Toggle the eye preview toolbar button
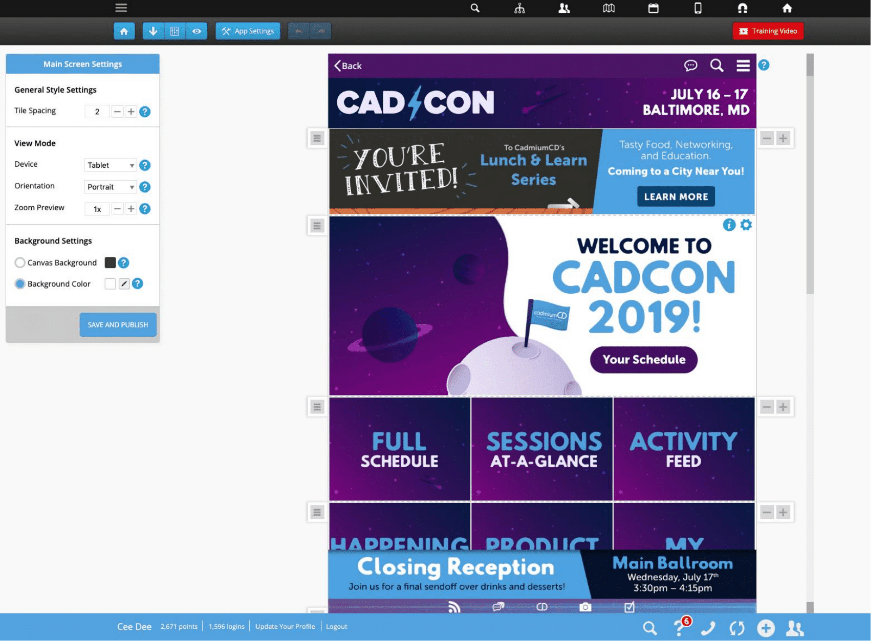The image size is (872, 642). click(197, 31)
